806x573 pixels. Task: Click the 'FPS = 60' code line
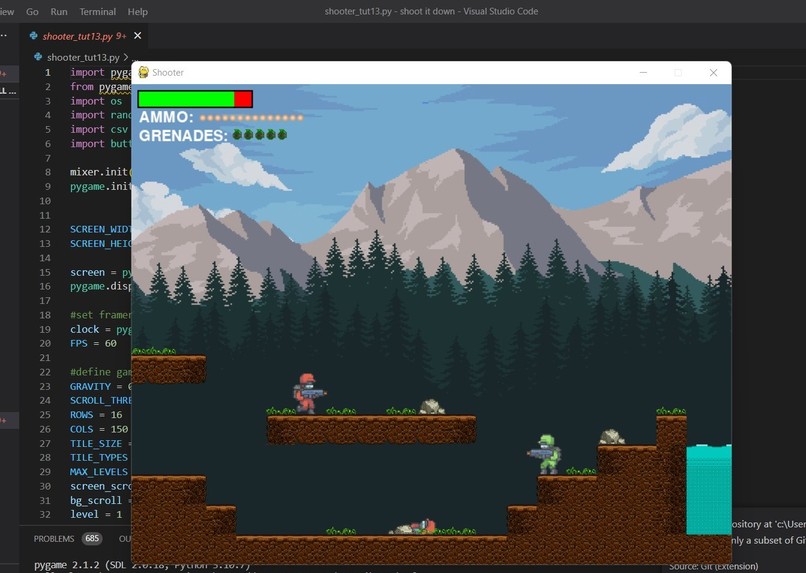coord(93,343)
